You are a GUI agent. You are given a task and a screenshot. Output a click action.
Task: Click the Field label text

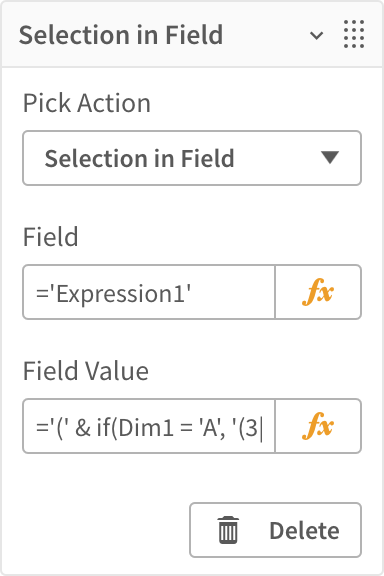pos(50,237)
